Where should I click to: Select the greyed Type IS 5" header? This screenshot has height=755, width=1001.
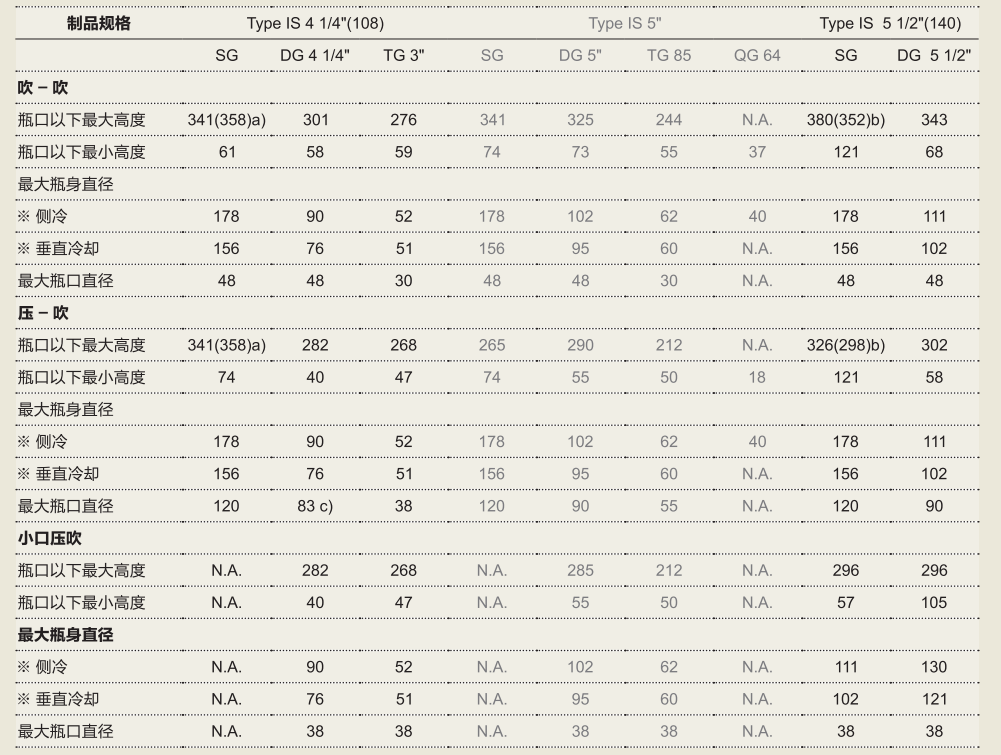click(x=624, y=24)
